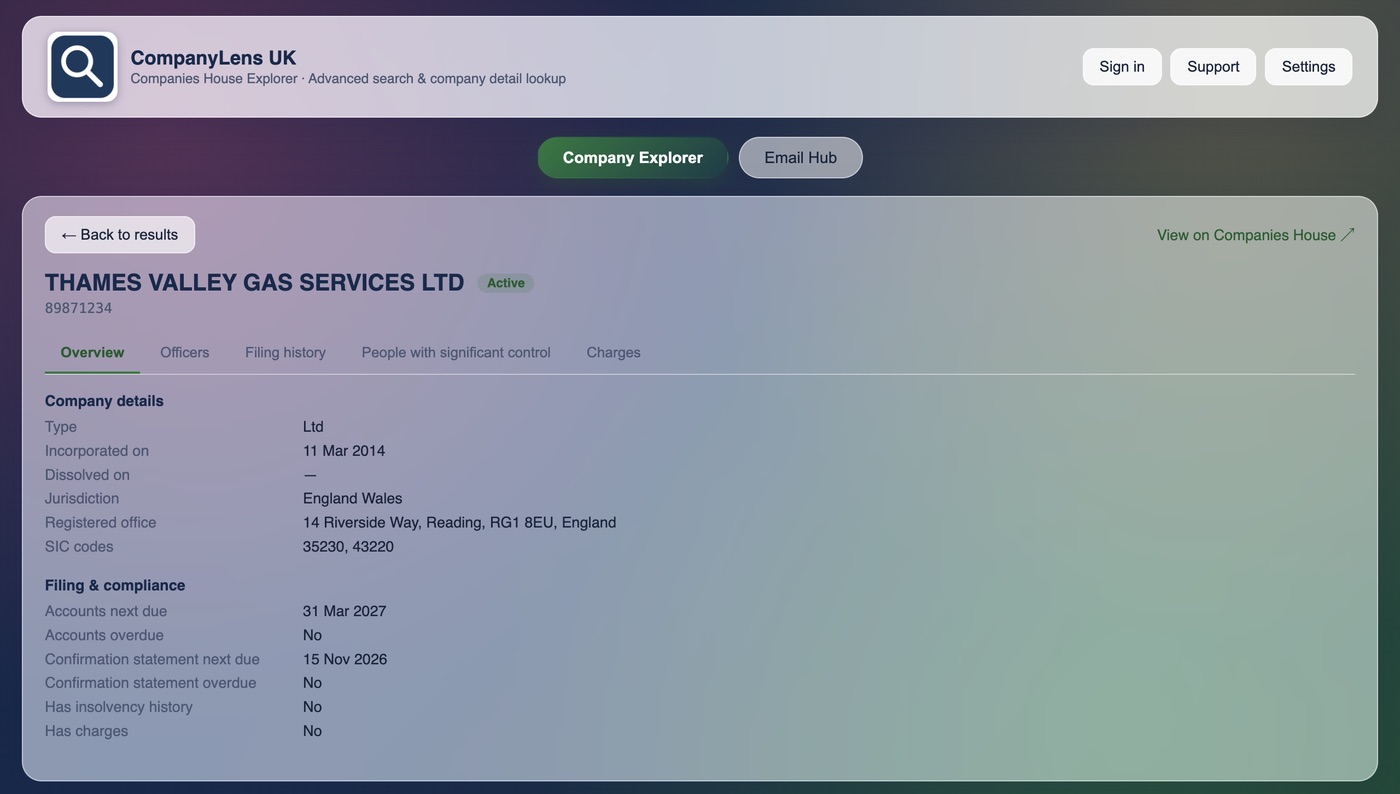Viewport: 1400px width, 794px height.
Task: Open the Filing history tab
Action: 285,352
